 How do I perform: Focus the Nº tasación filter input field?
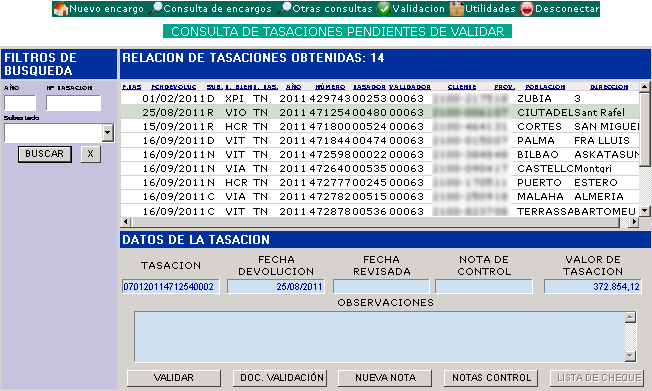74,103
